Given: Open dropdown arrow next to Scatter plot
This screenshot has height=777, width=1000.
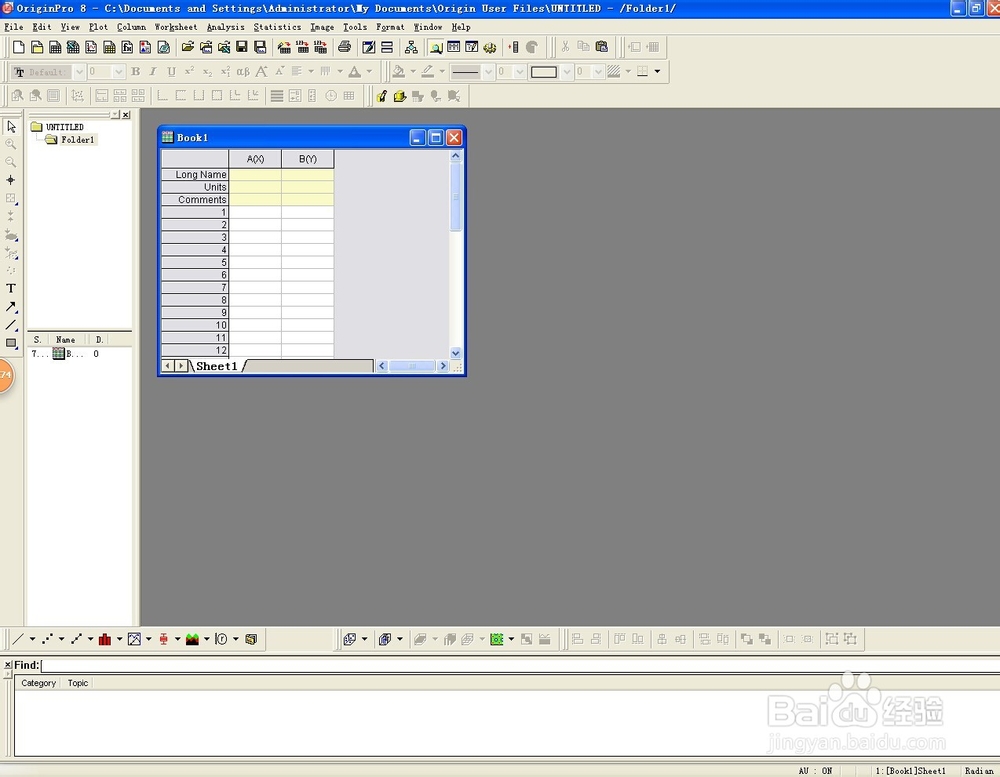Looking at the screenshot, I should point(61,639).
